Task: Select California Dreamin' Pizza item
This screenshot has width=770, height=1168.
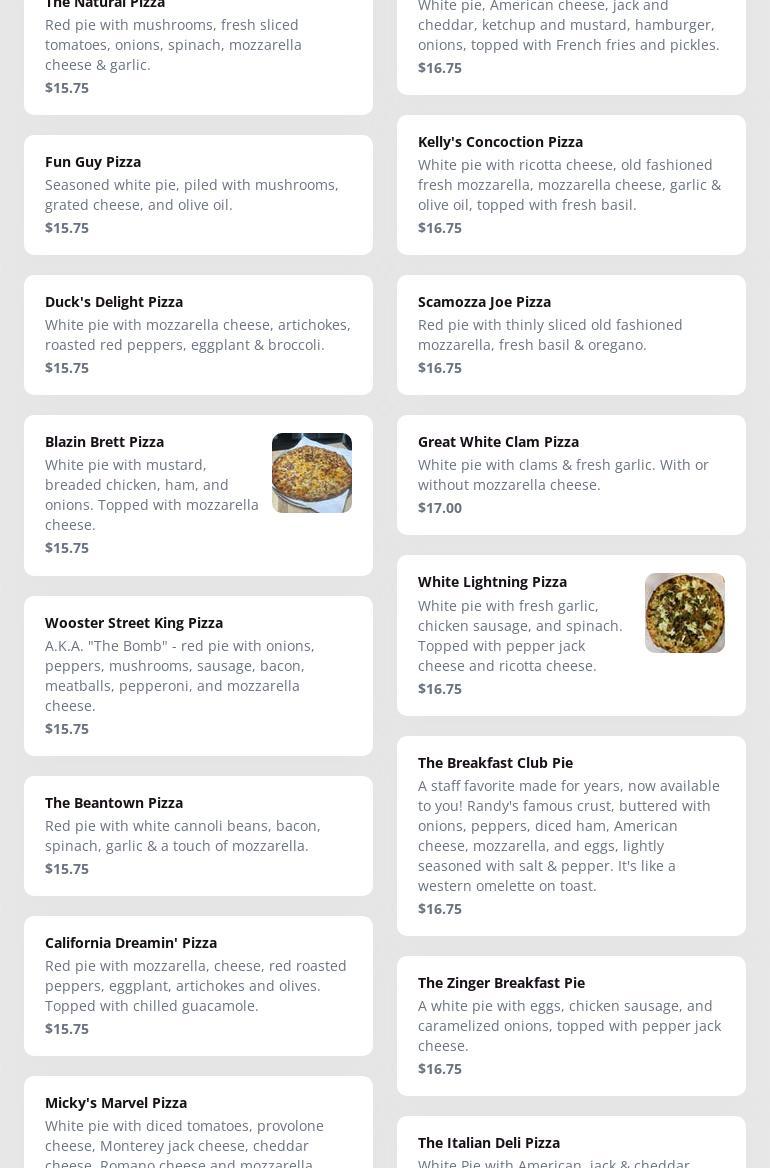Action: pos(198,986)
